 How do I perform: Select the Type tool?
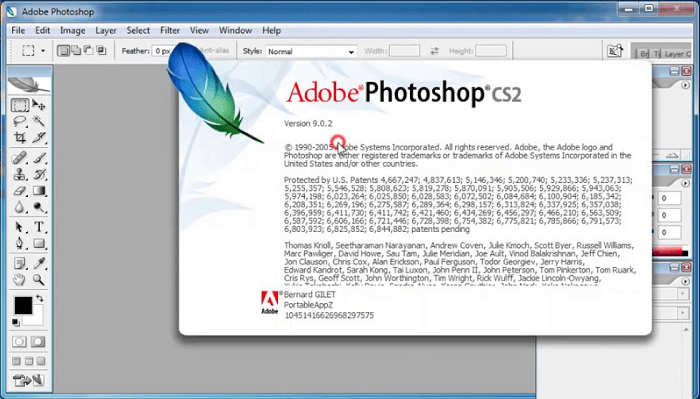click(x=39, y=227)
